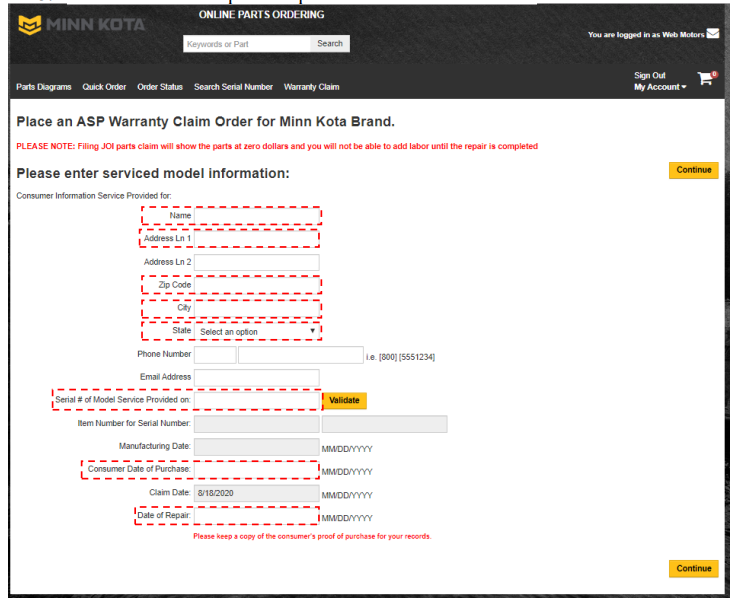Click the City input field
Image resolution: width=736 pixels, height=602 pixels.
point(257,308)
